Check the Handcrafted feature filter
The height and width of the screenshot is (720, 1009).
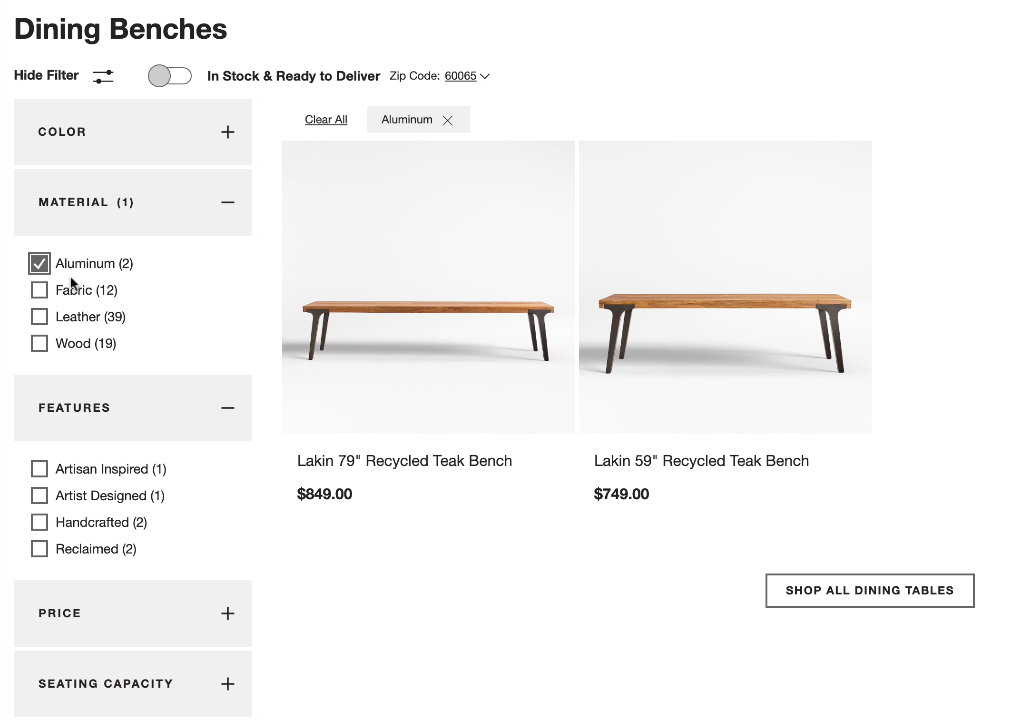(39, 522)
